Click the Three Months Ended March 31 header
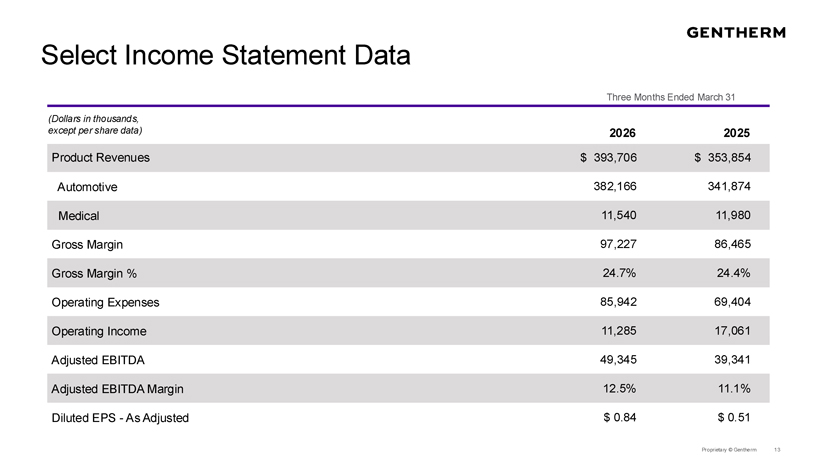820x461 pixels. click(x=670, y=97)
